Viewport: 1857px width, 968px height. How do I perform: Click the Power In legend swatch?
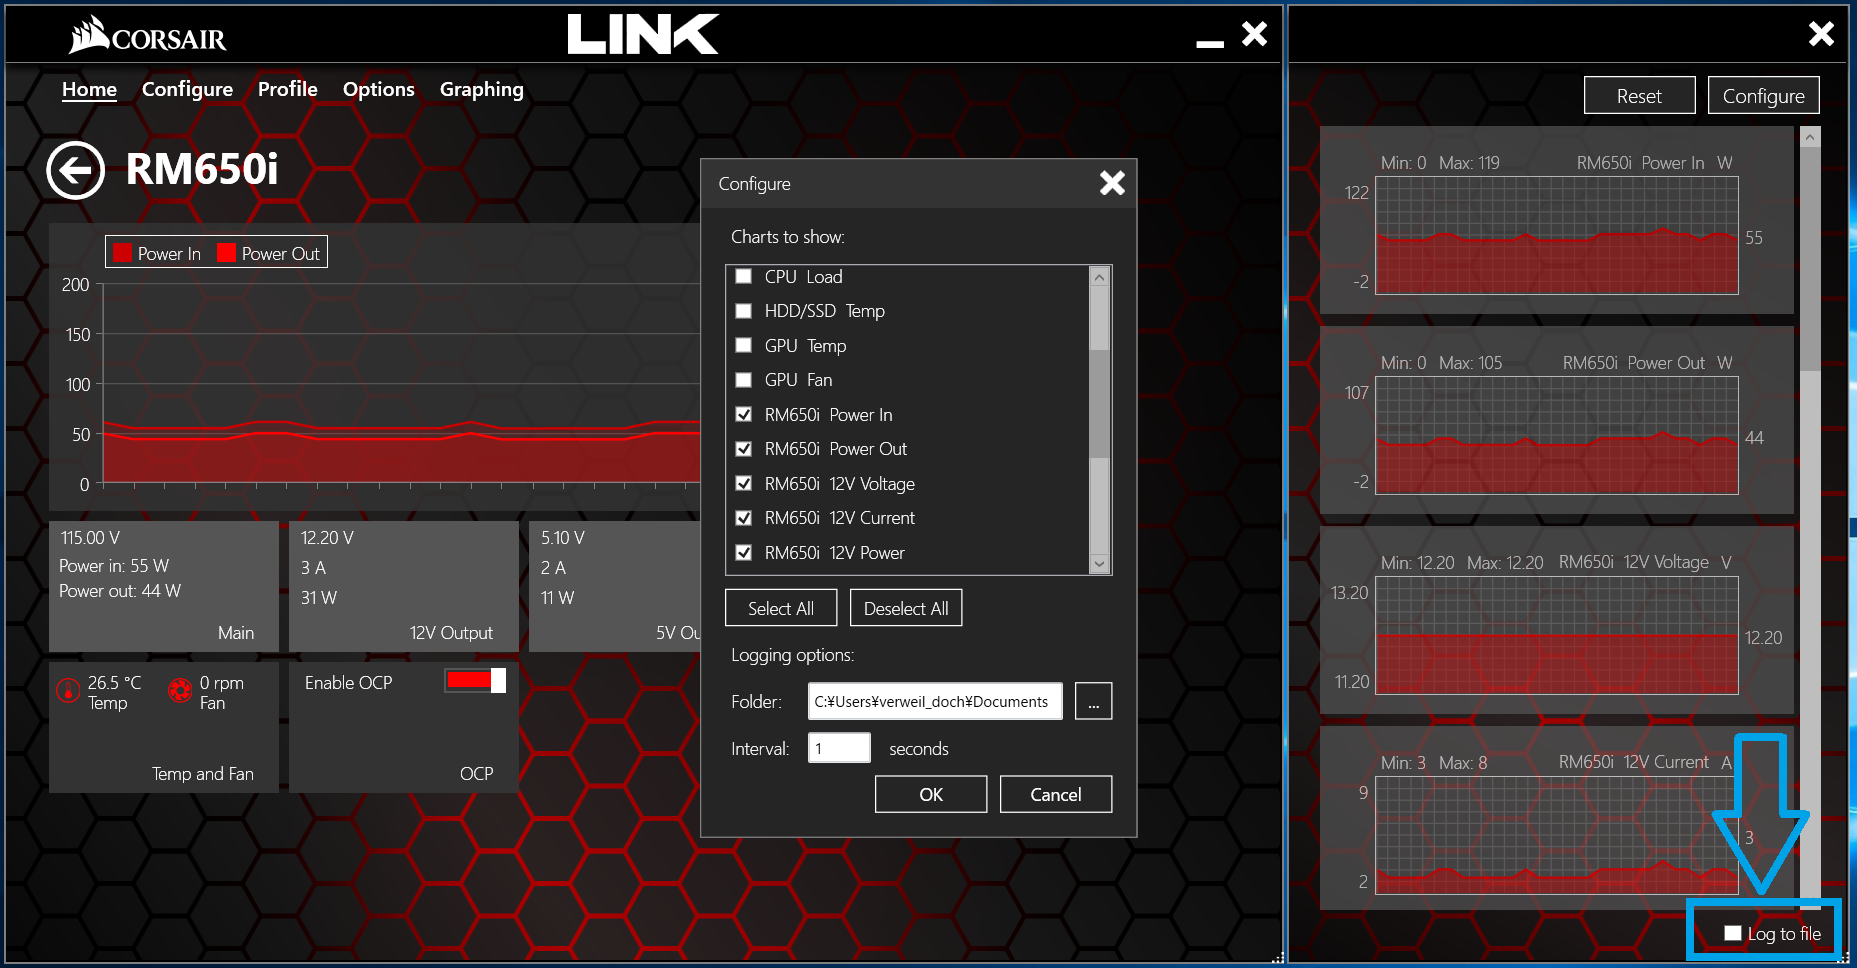(x=123, y=253)
